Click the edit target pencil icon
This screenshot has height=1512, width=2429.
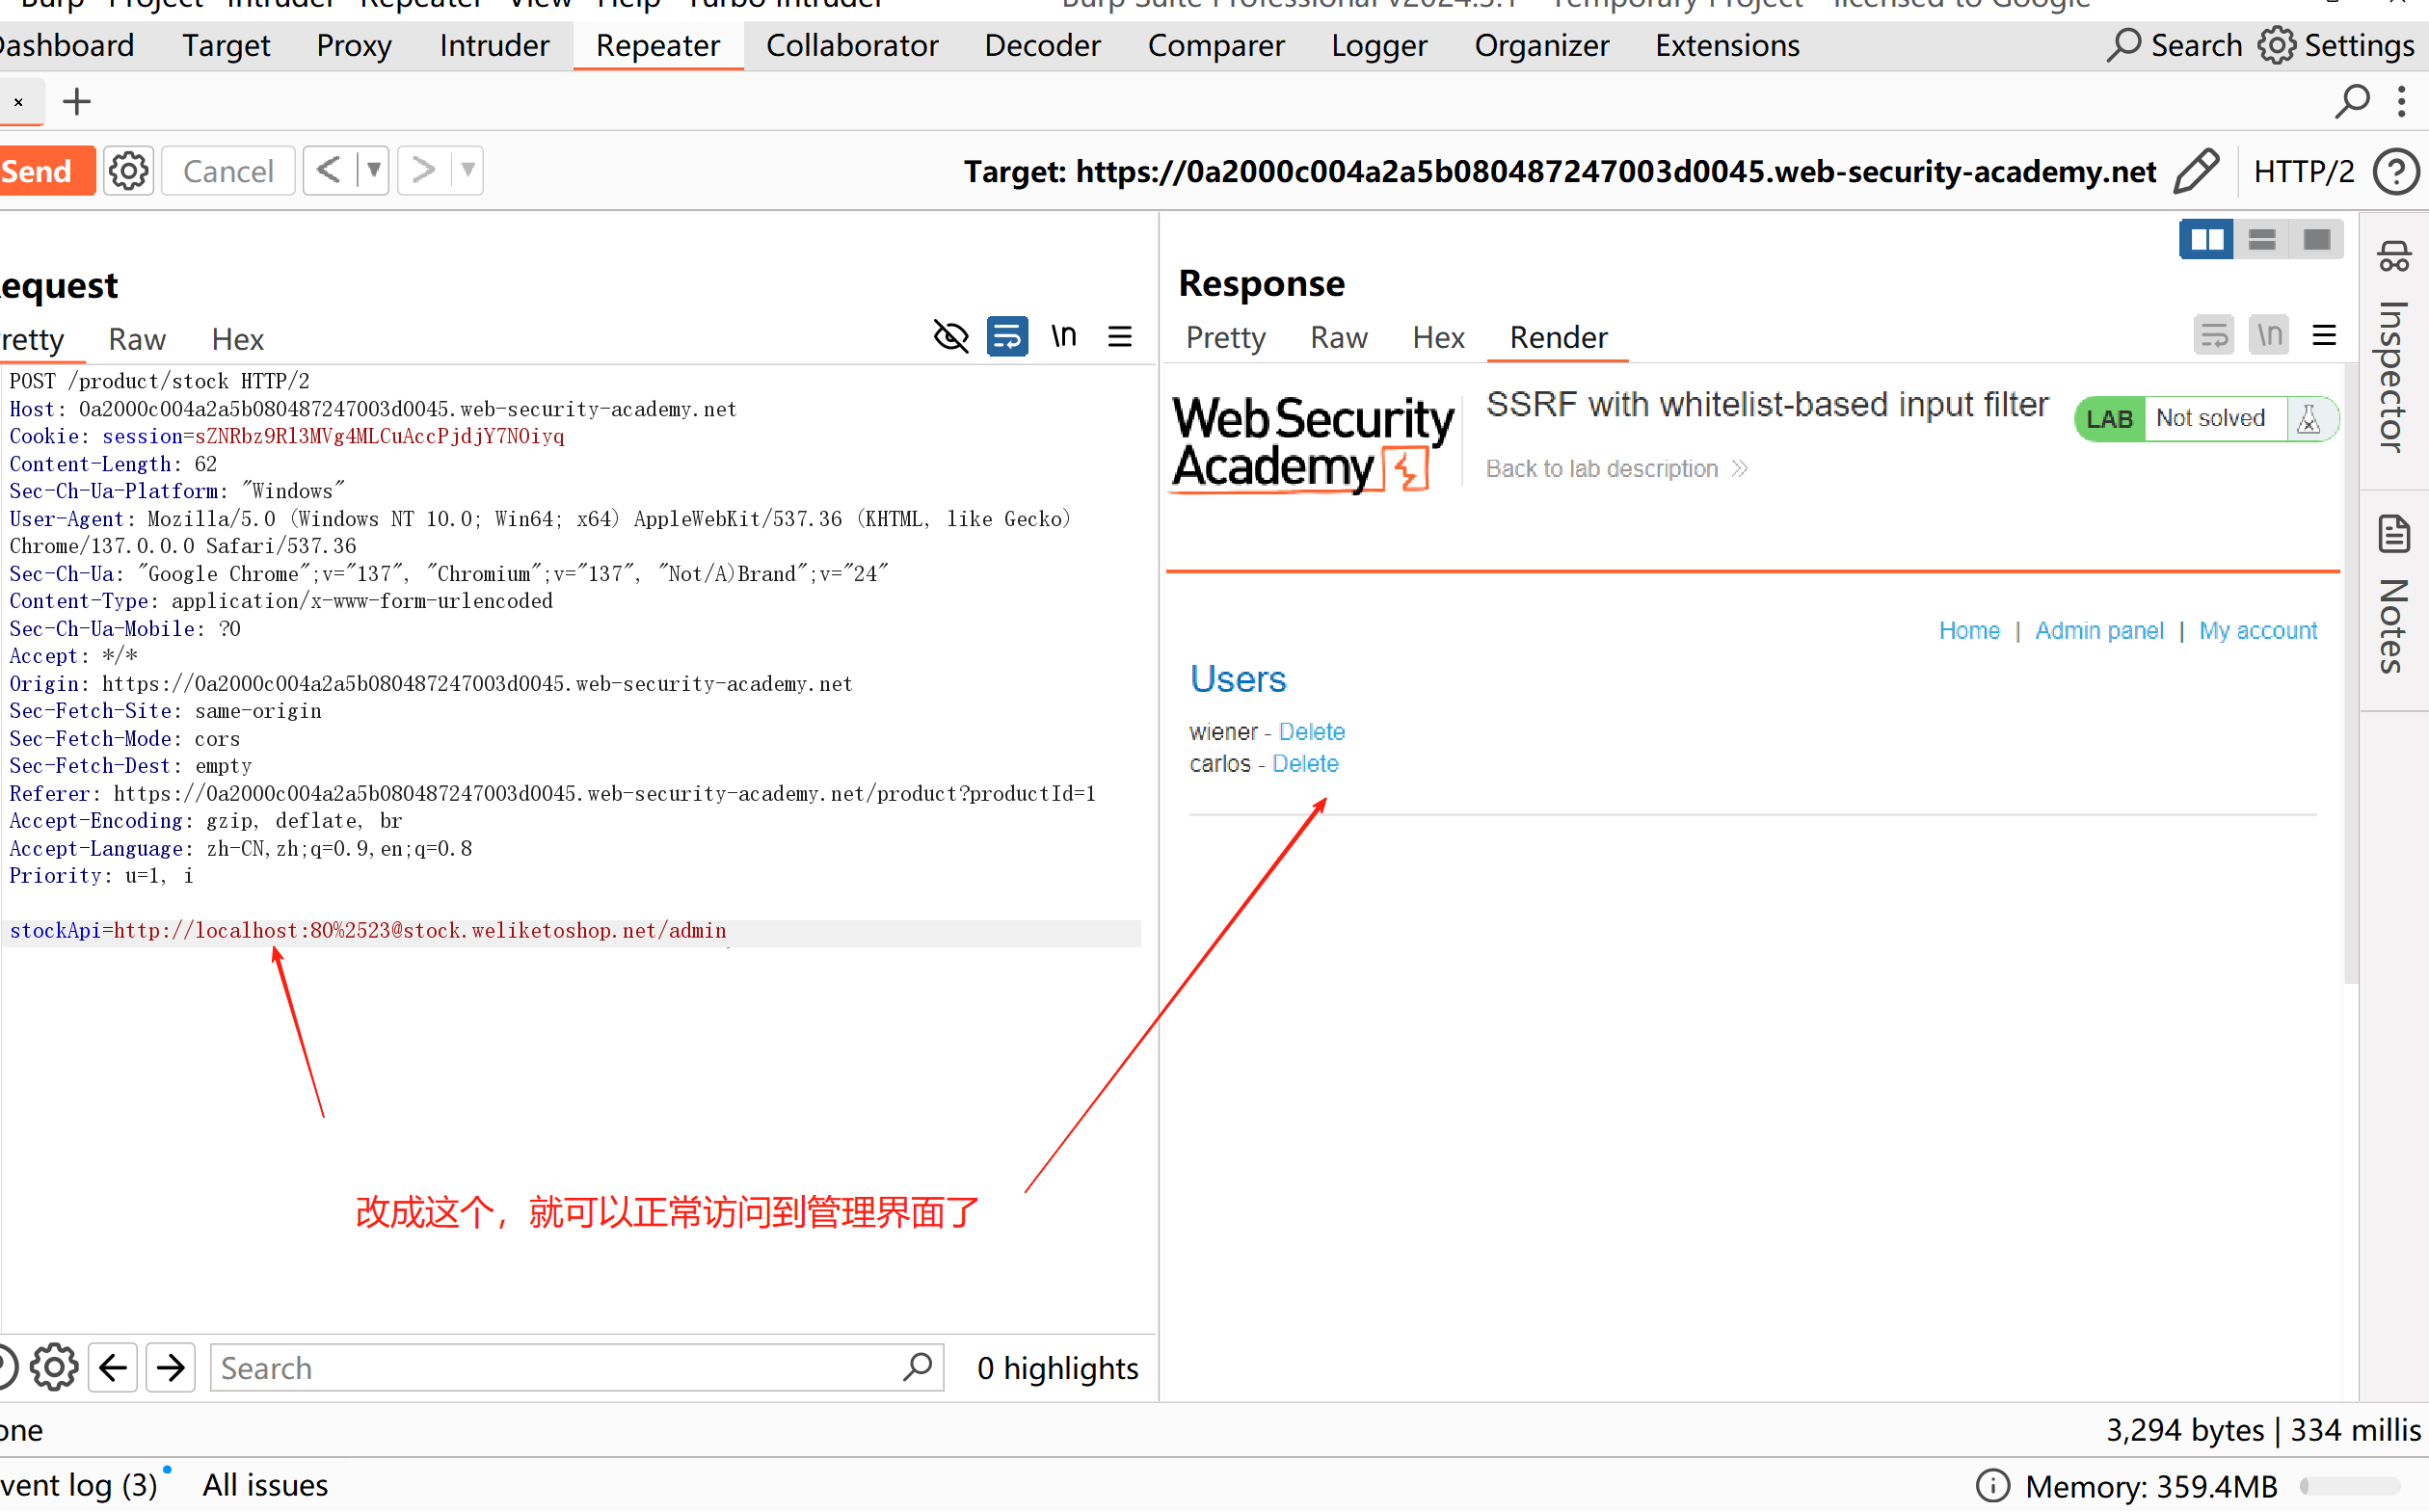click(2196, 171)
